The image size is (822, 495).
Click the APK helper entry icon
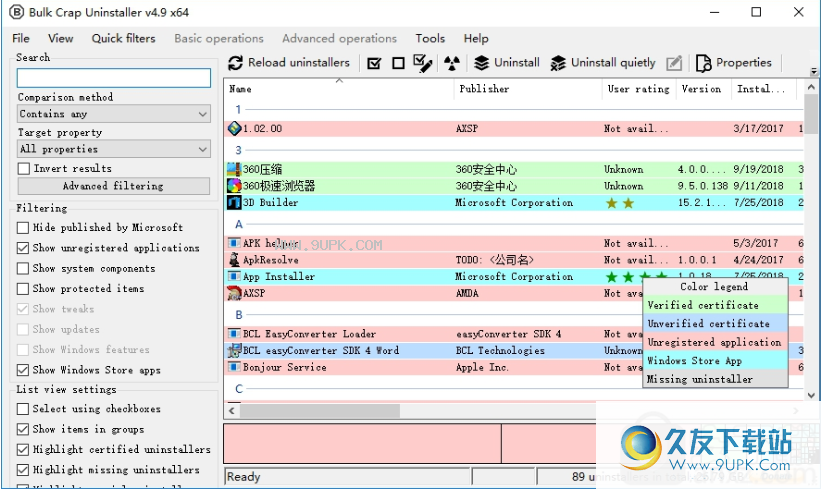pyautogui.click(x=234, y=243)
